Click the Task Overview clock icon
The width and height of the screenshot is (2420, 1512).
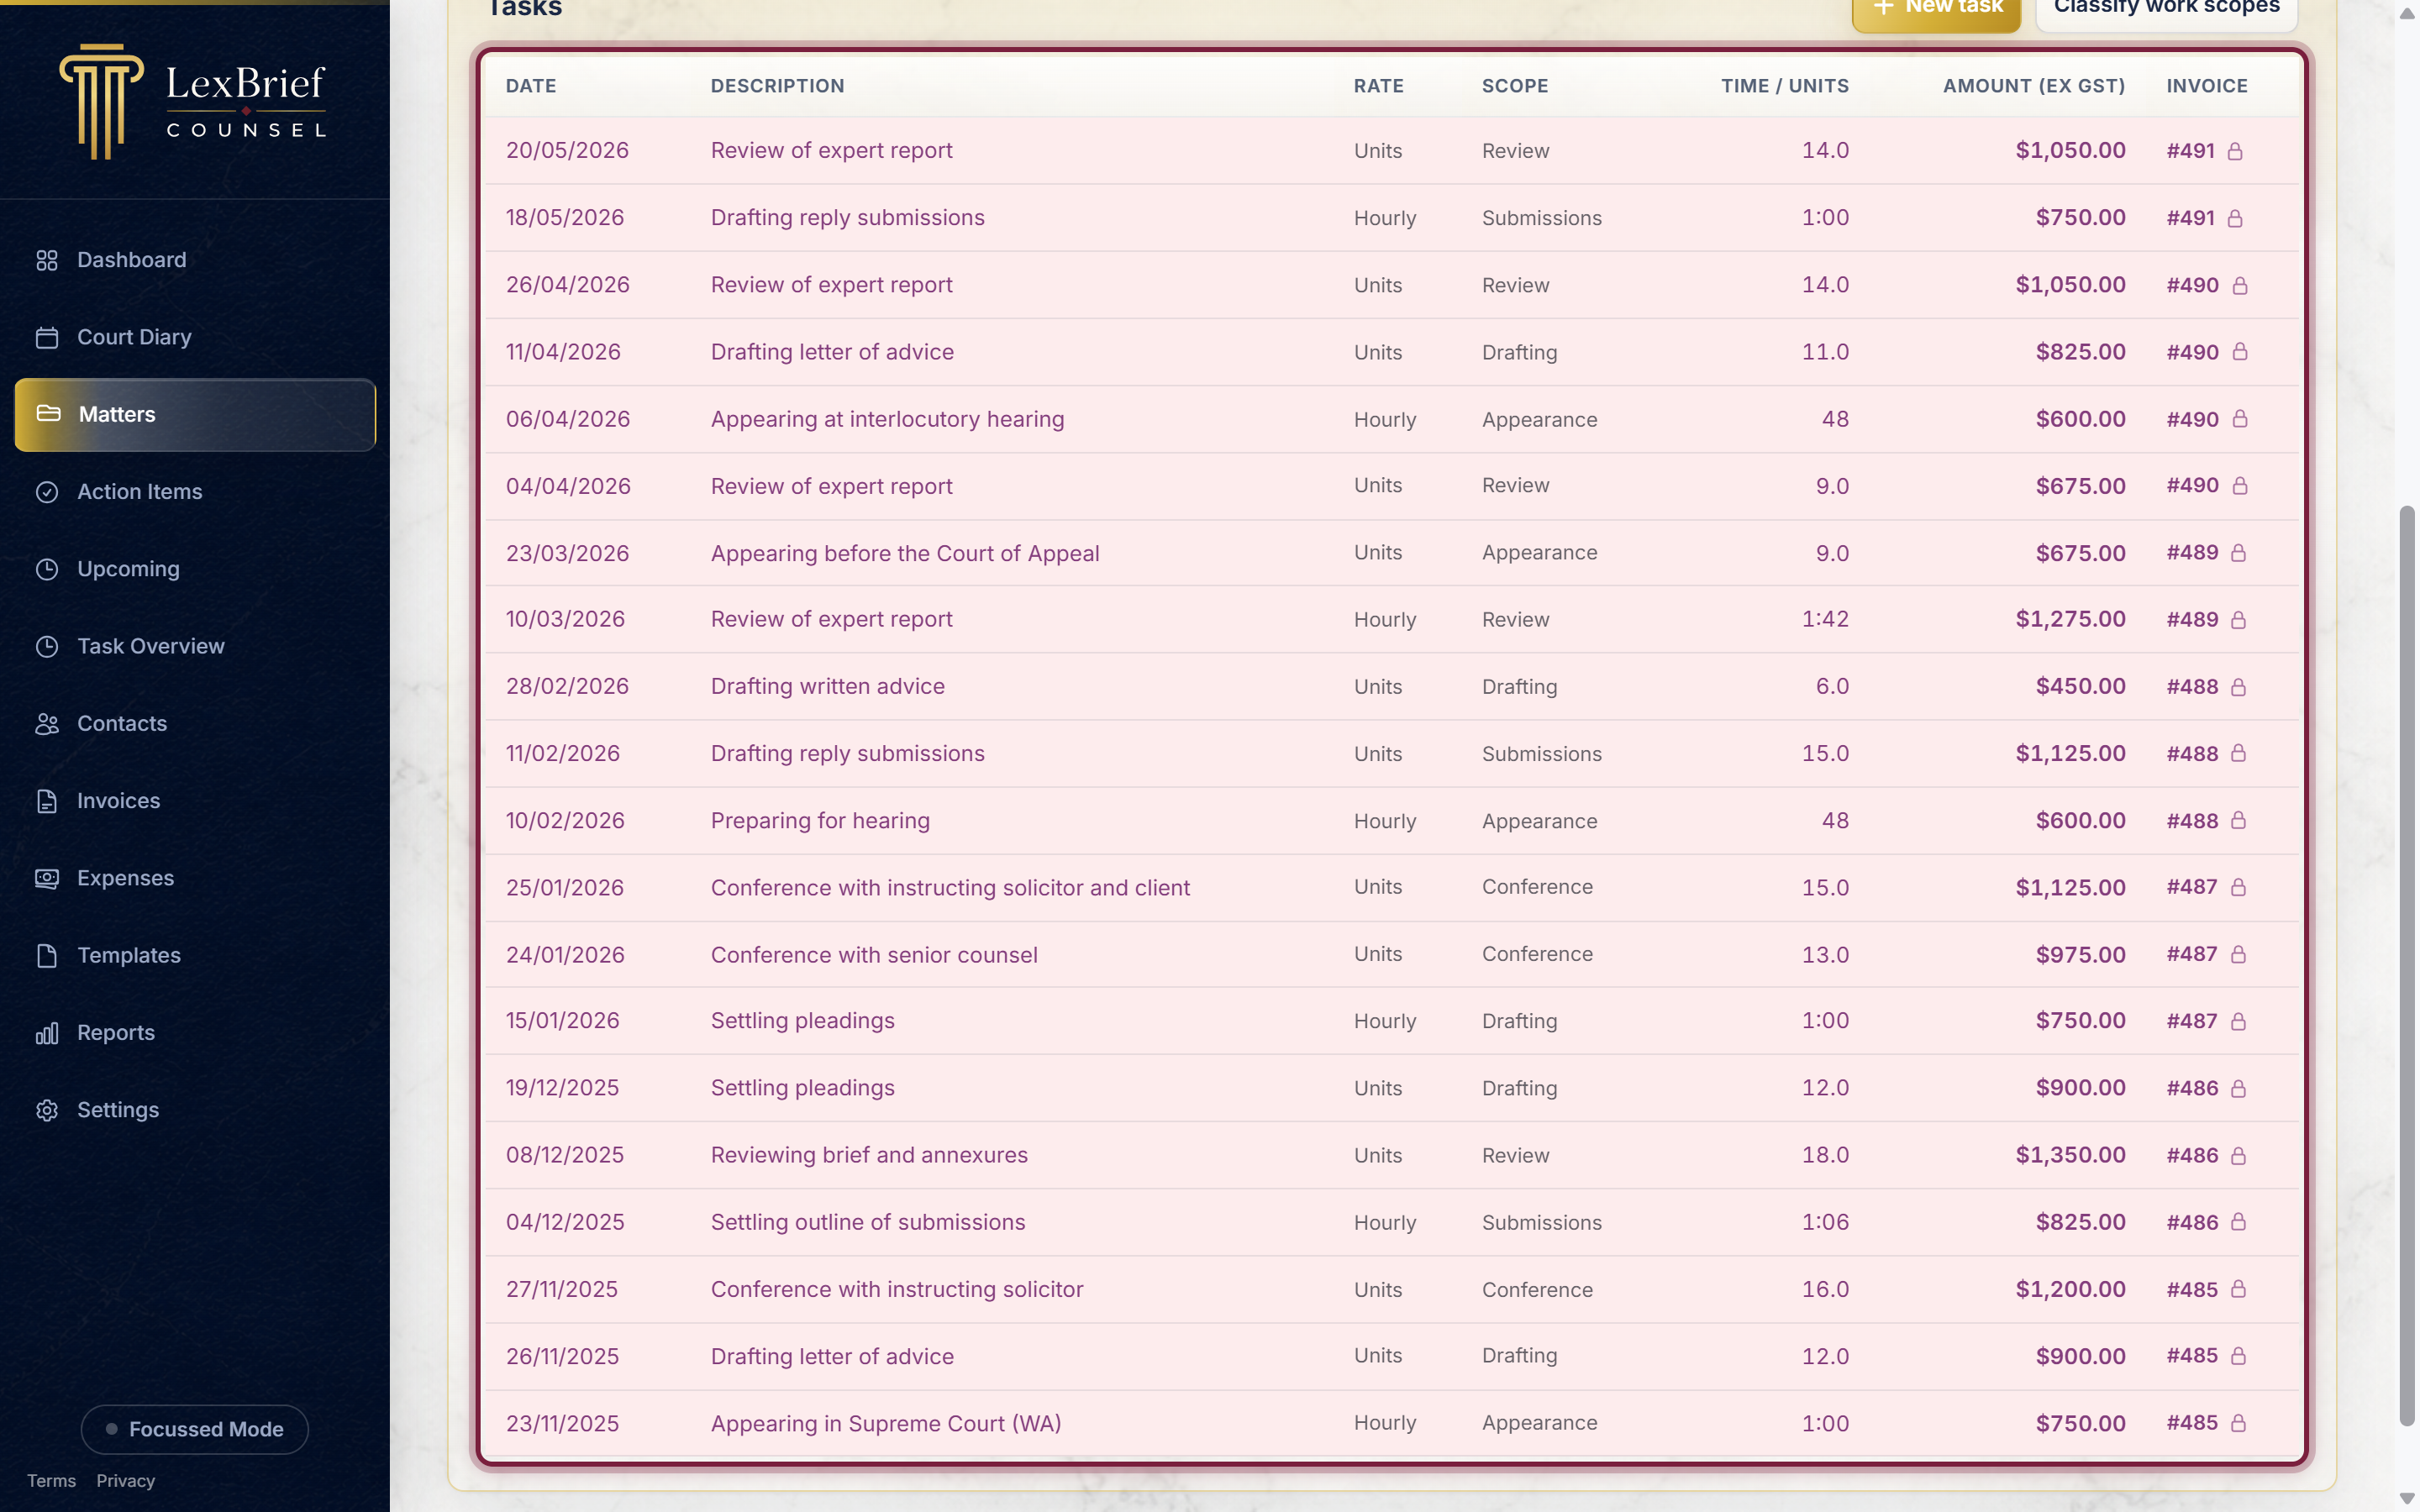coord(47,646)
